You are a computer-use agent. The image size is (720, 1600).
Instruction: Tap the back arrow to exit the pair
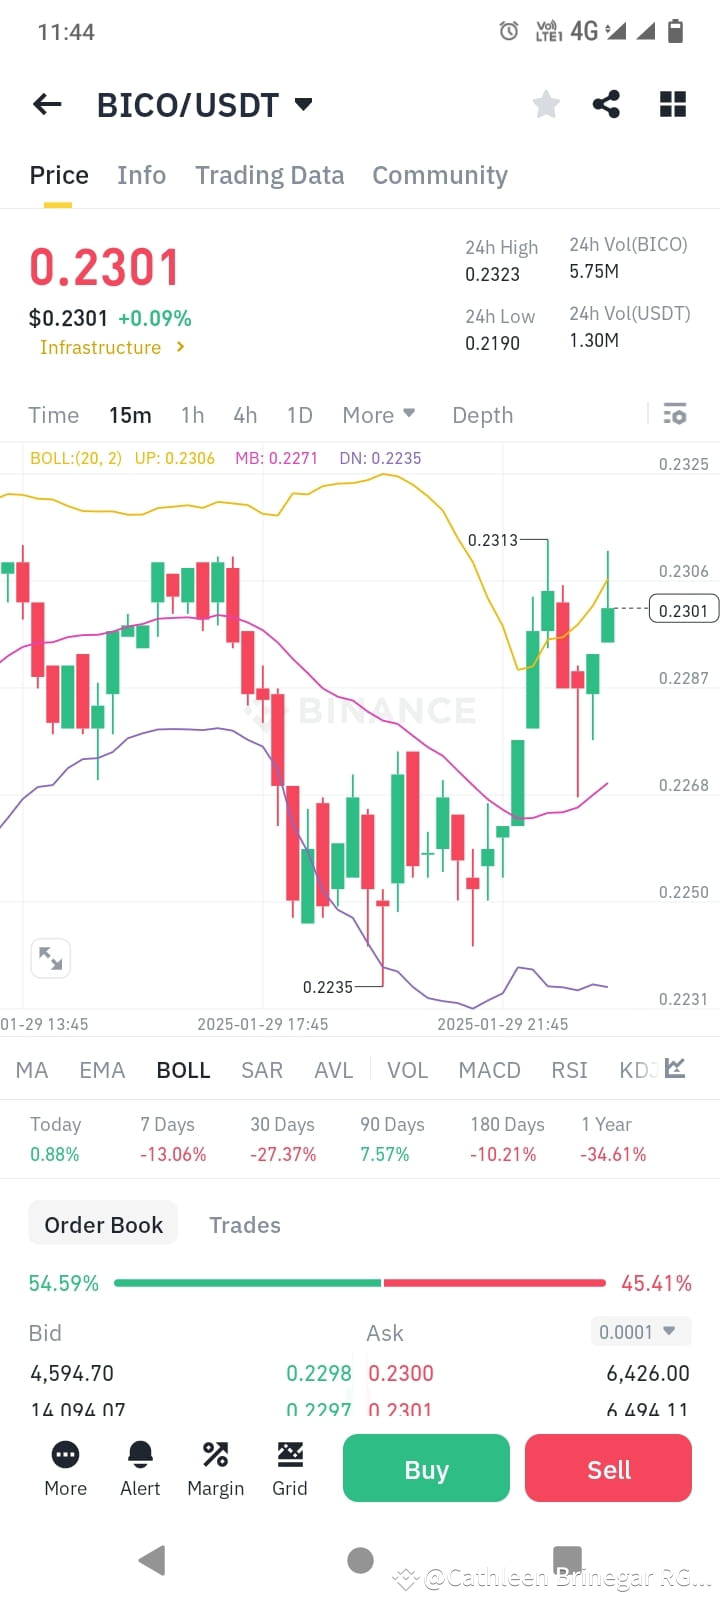click(x=46, y=103)
